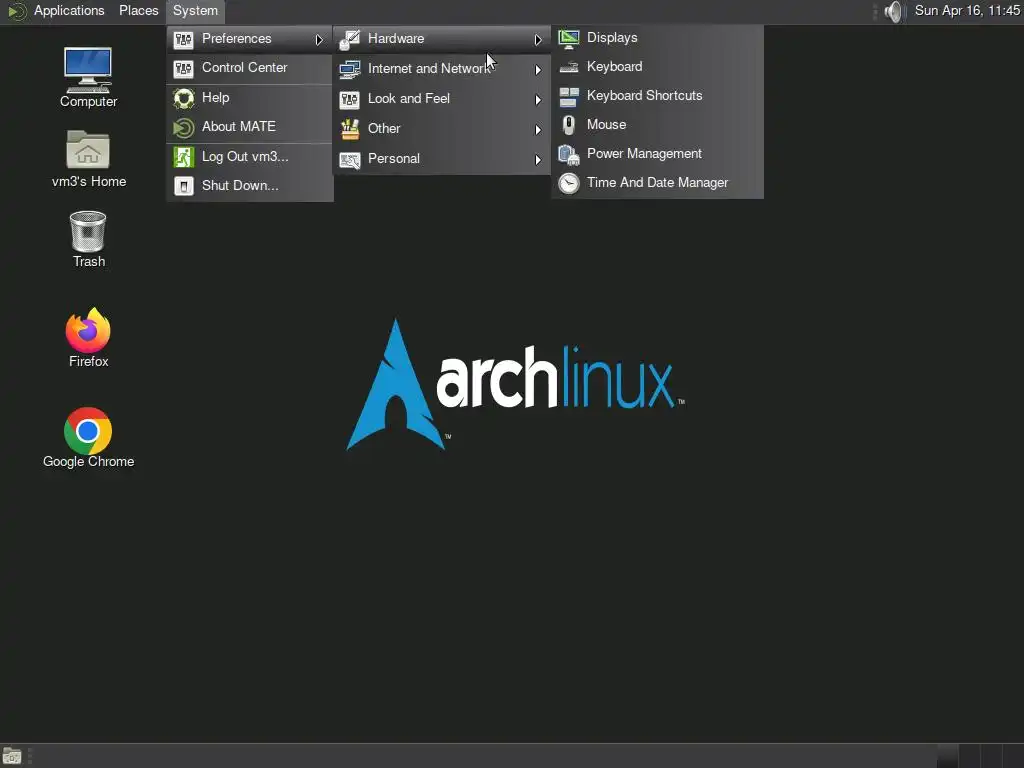Click the show desktop icon in bottom panel
1024x768 pixels.
click(12, 756)
